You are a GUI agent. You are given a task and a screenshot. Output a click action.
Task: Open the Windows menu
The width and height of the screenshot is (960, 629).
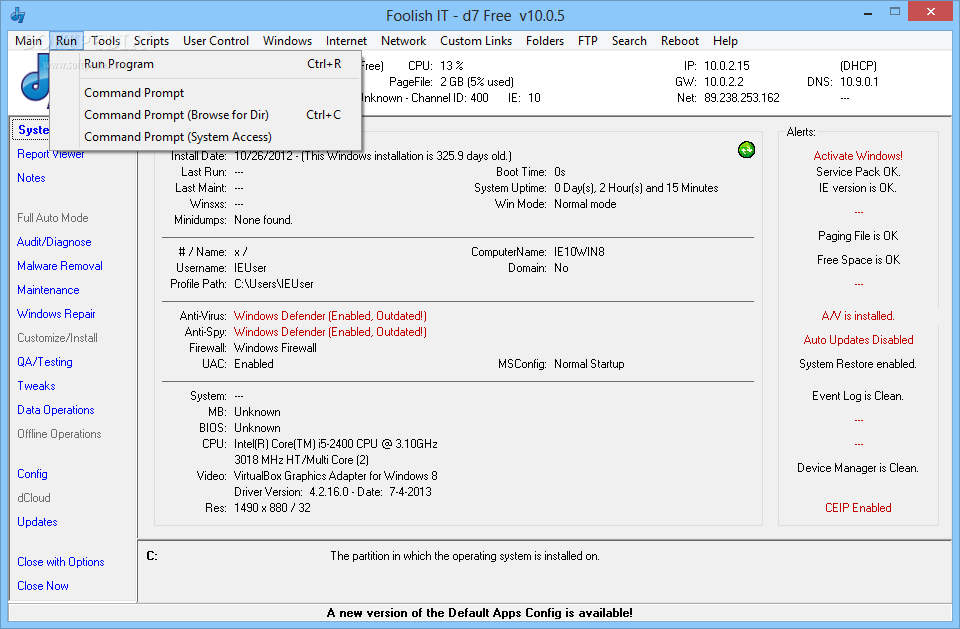287,40
